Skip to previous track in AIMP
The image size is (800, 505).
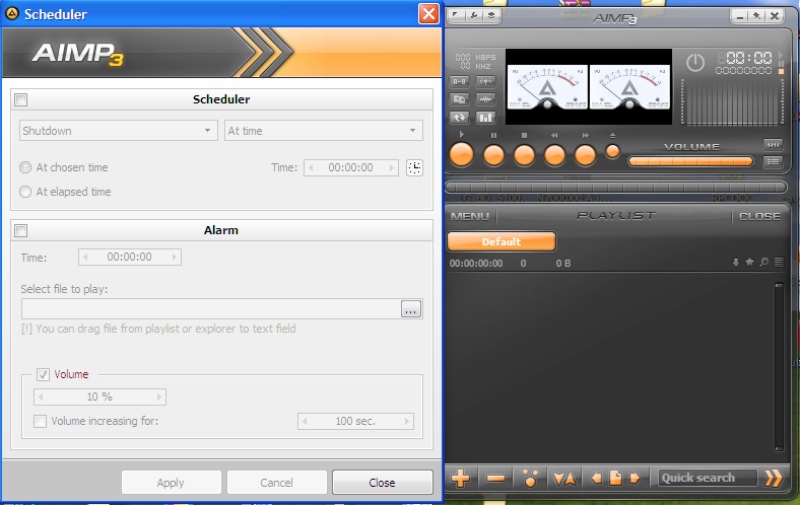tap(555, 155)
